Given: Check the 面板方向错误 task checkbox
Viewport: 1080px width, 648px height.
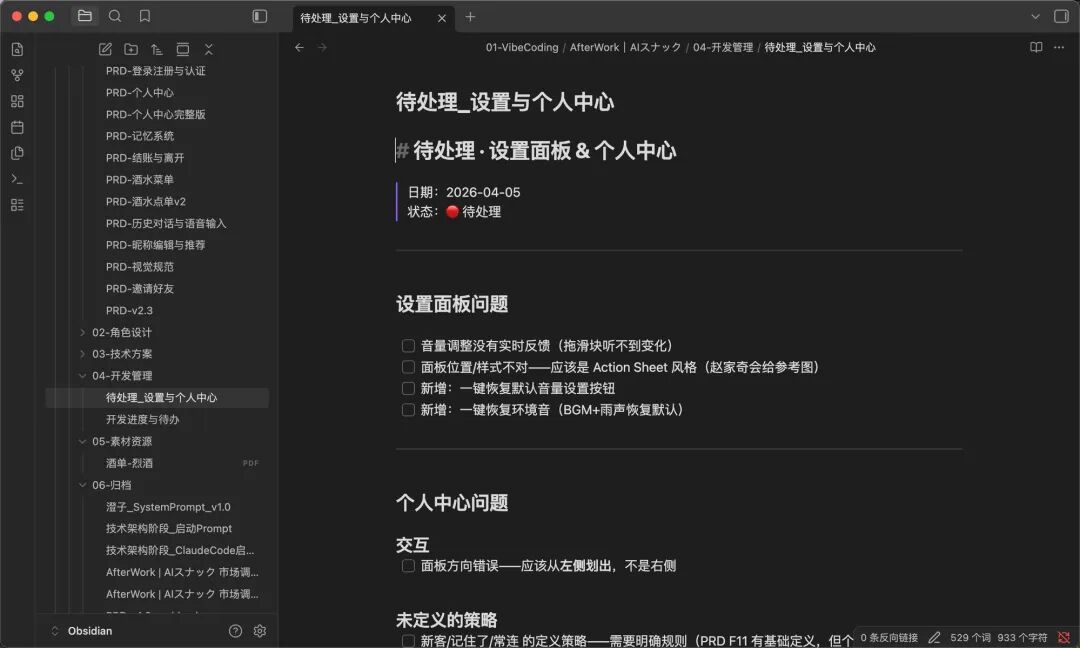Looking at the screenshot, I should (408, 566).
